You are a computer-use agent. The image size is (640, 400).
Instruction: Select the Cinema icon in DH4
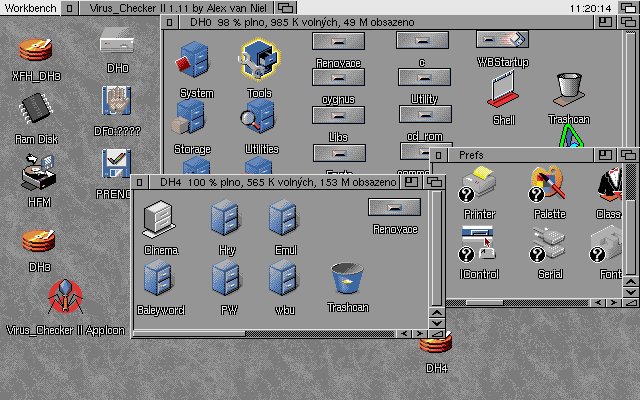161,220
